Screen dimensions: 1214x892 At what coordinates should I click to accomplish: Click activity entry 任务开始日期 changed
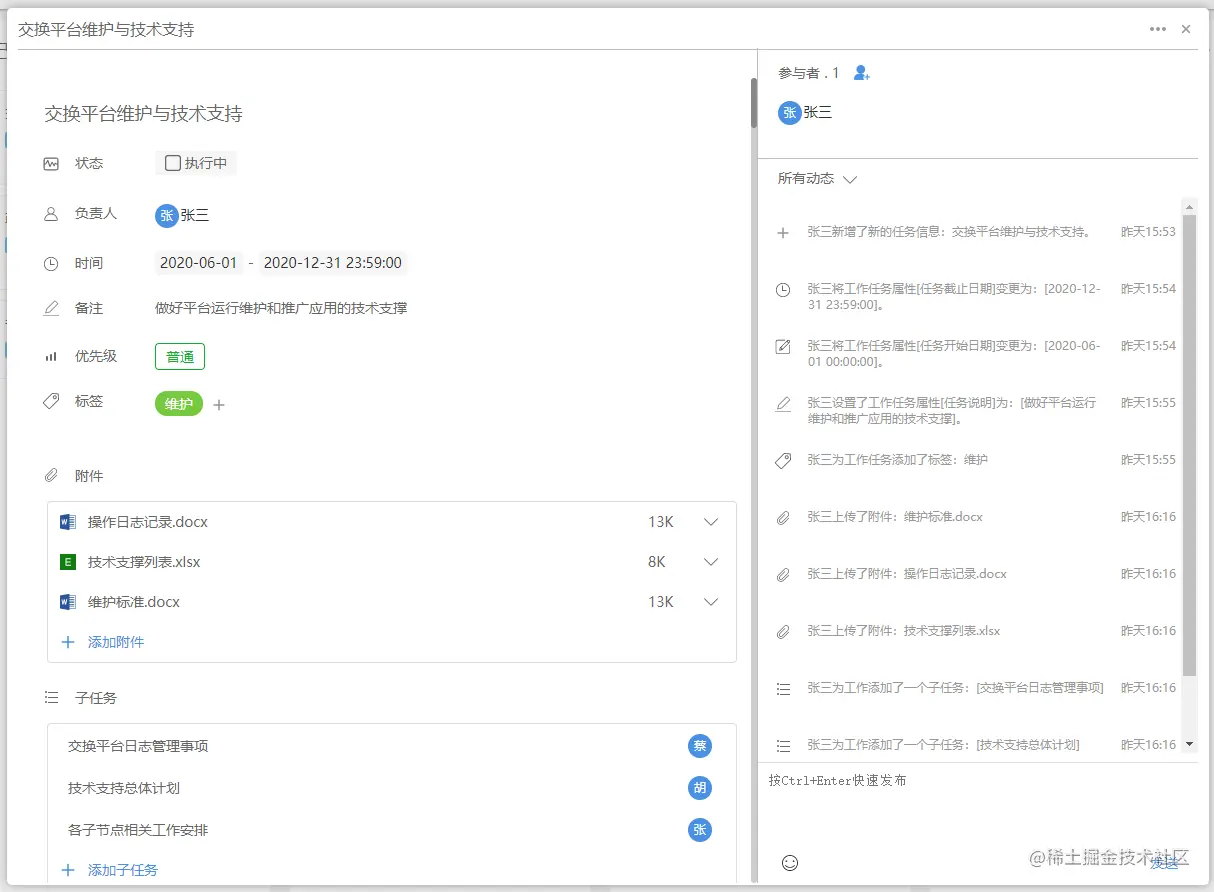point(955,354)
